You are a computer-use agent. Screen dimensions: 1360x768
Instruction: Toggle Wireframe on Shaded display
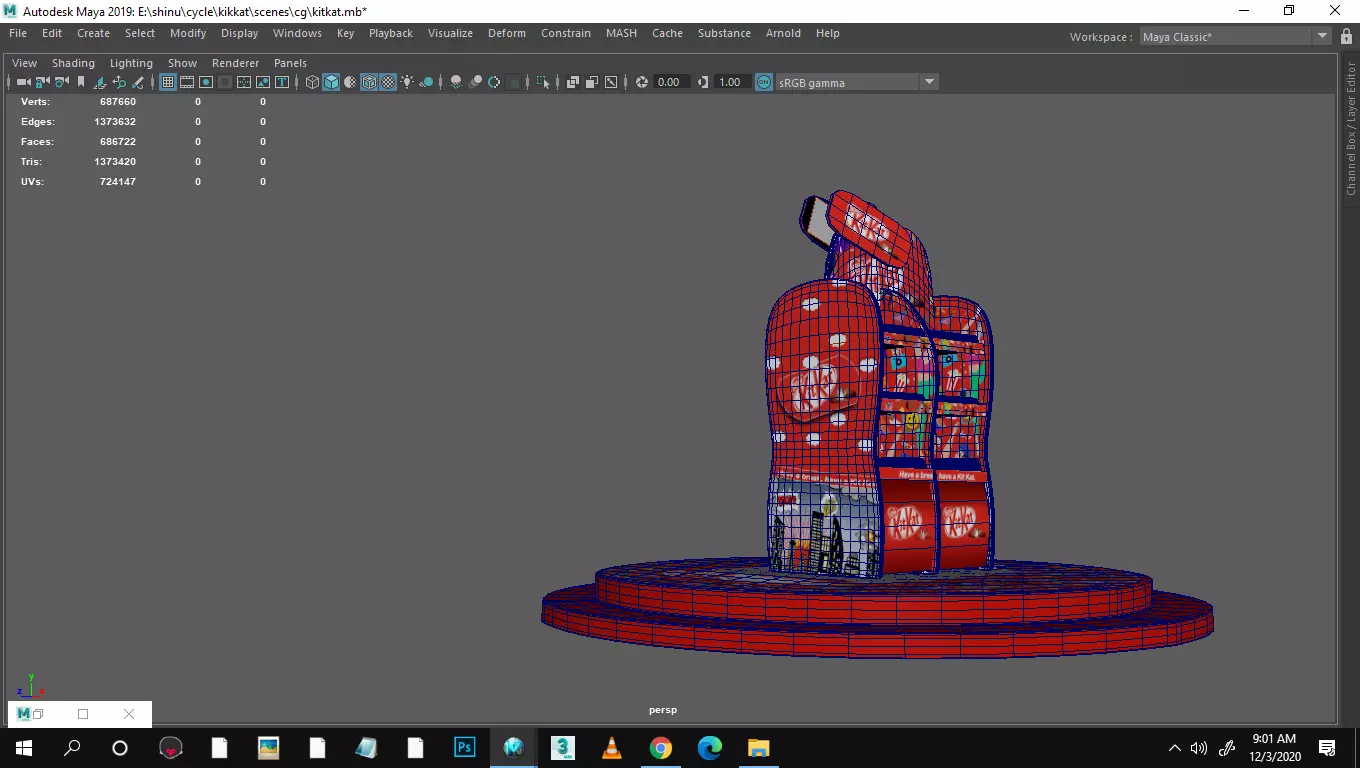click(369, 82)
